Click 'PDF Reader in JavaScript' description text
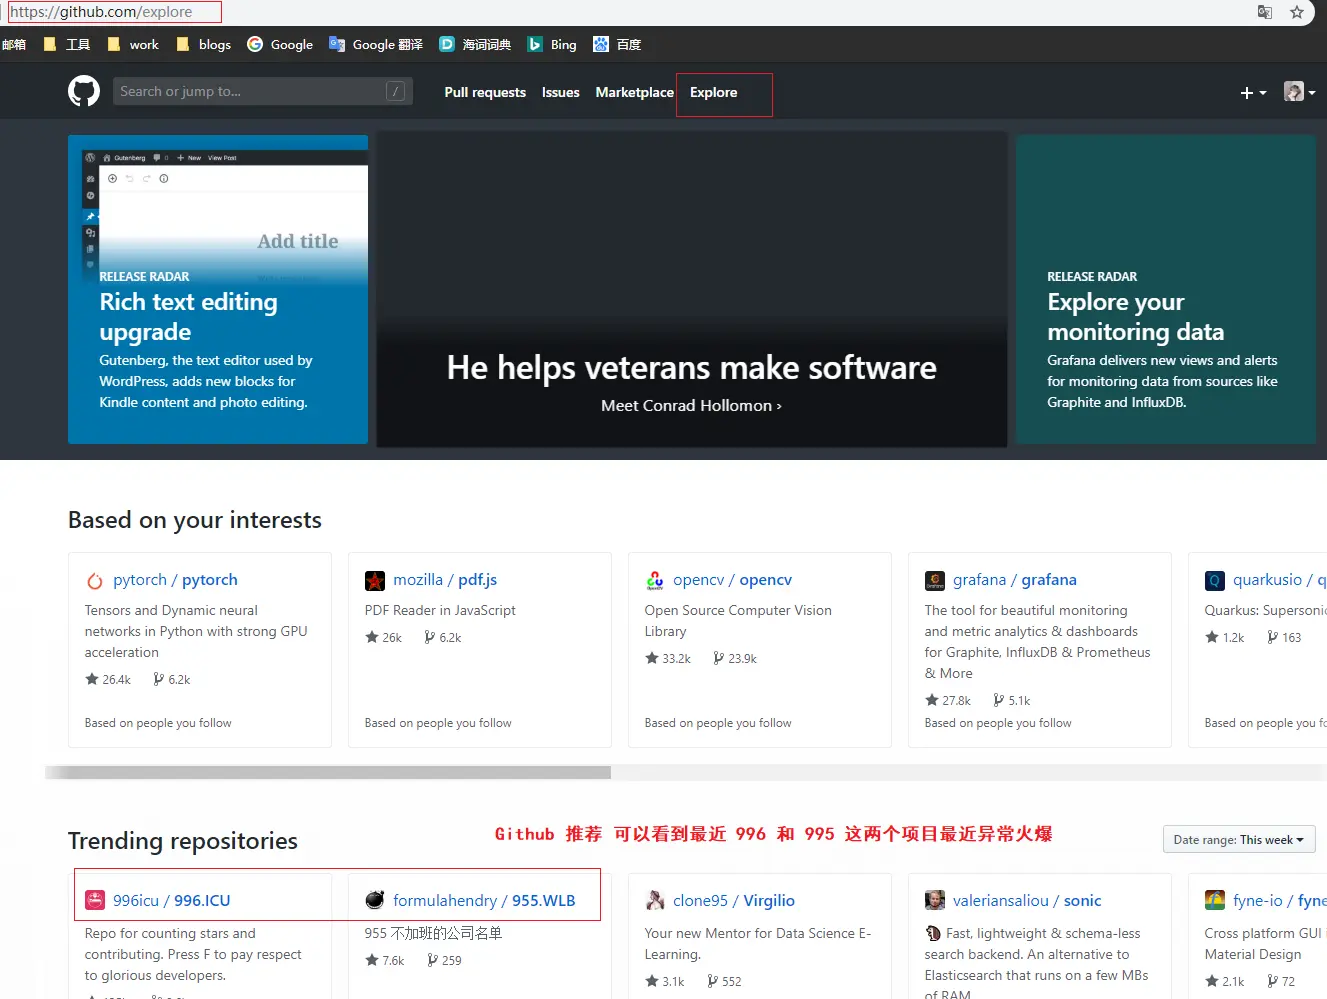Screen dimensions: 1327x999 click(440, 610)
